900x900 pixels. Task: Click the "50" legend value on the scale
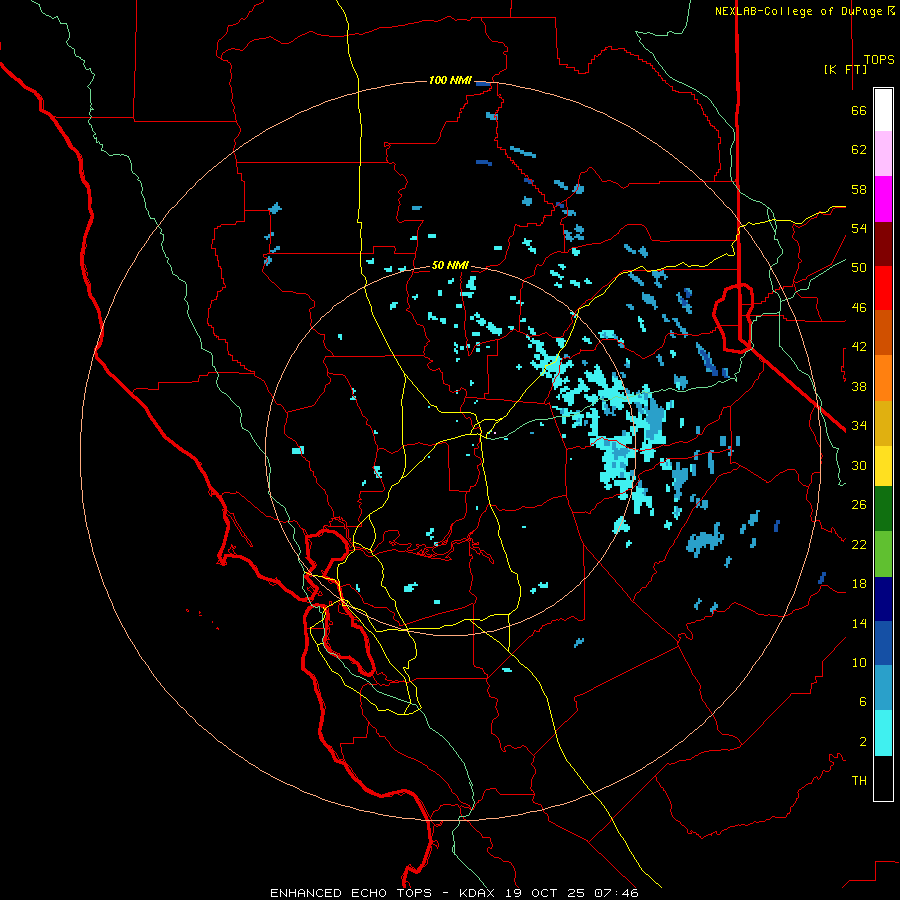tap(859, 268)
